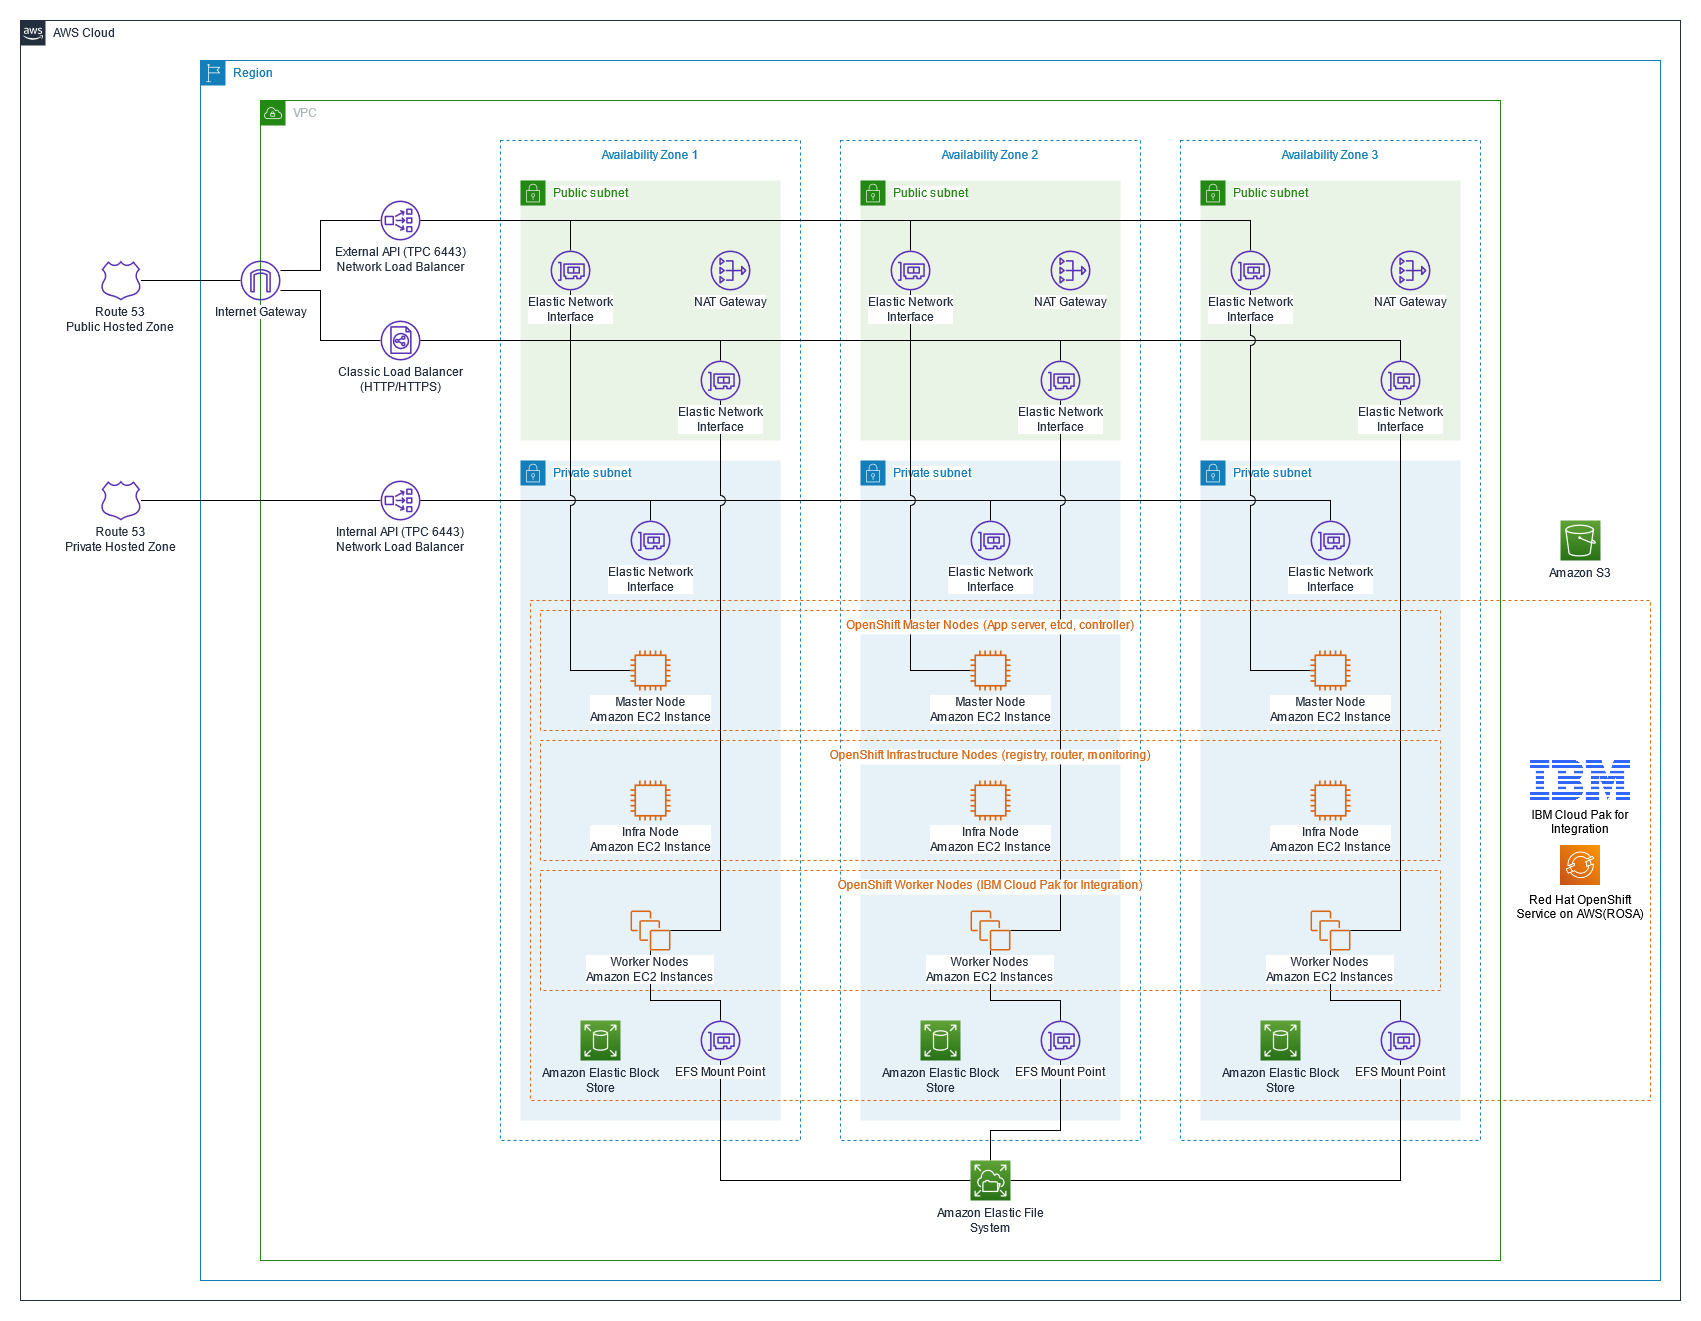Click the IBM Cloud Pak for Integration logo

pyautogui.click(x=1580, y=781)
